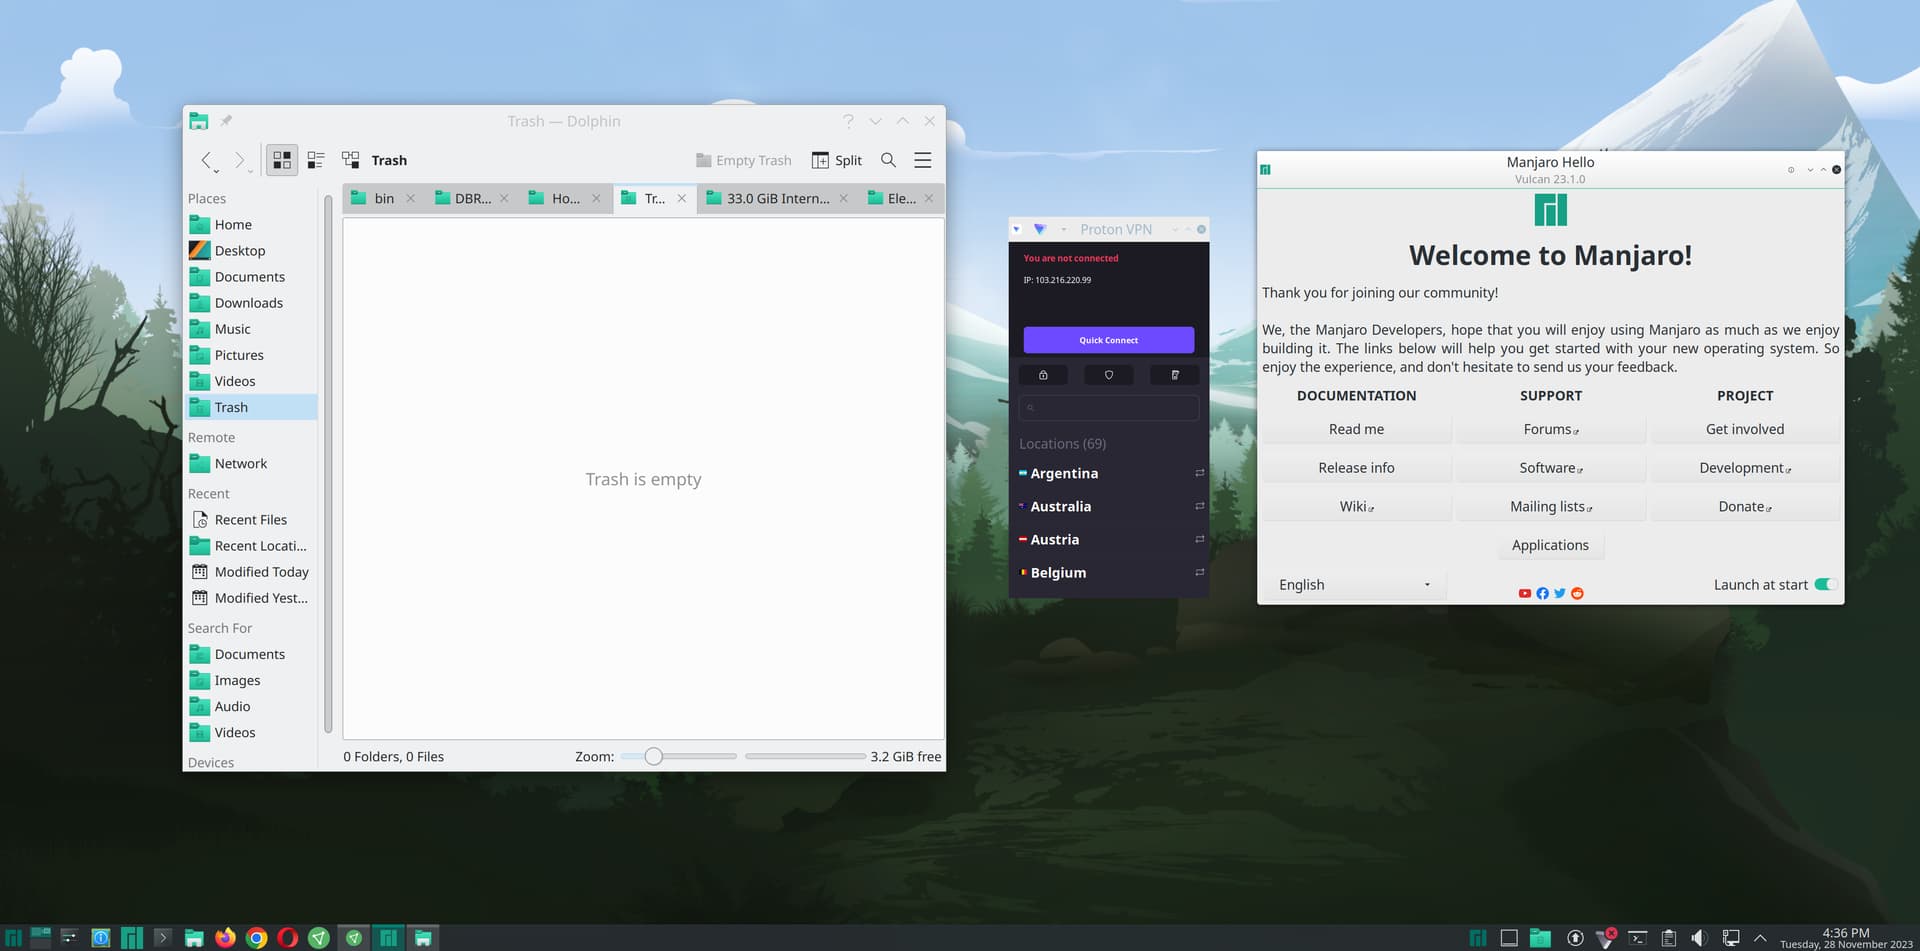Click the Proton VPN server search field
The image size is (1920, 951).
click(x=1108, y=407)
